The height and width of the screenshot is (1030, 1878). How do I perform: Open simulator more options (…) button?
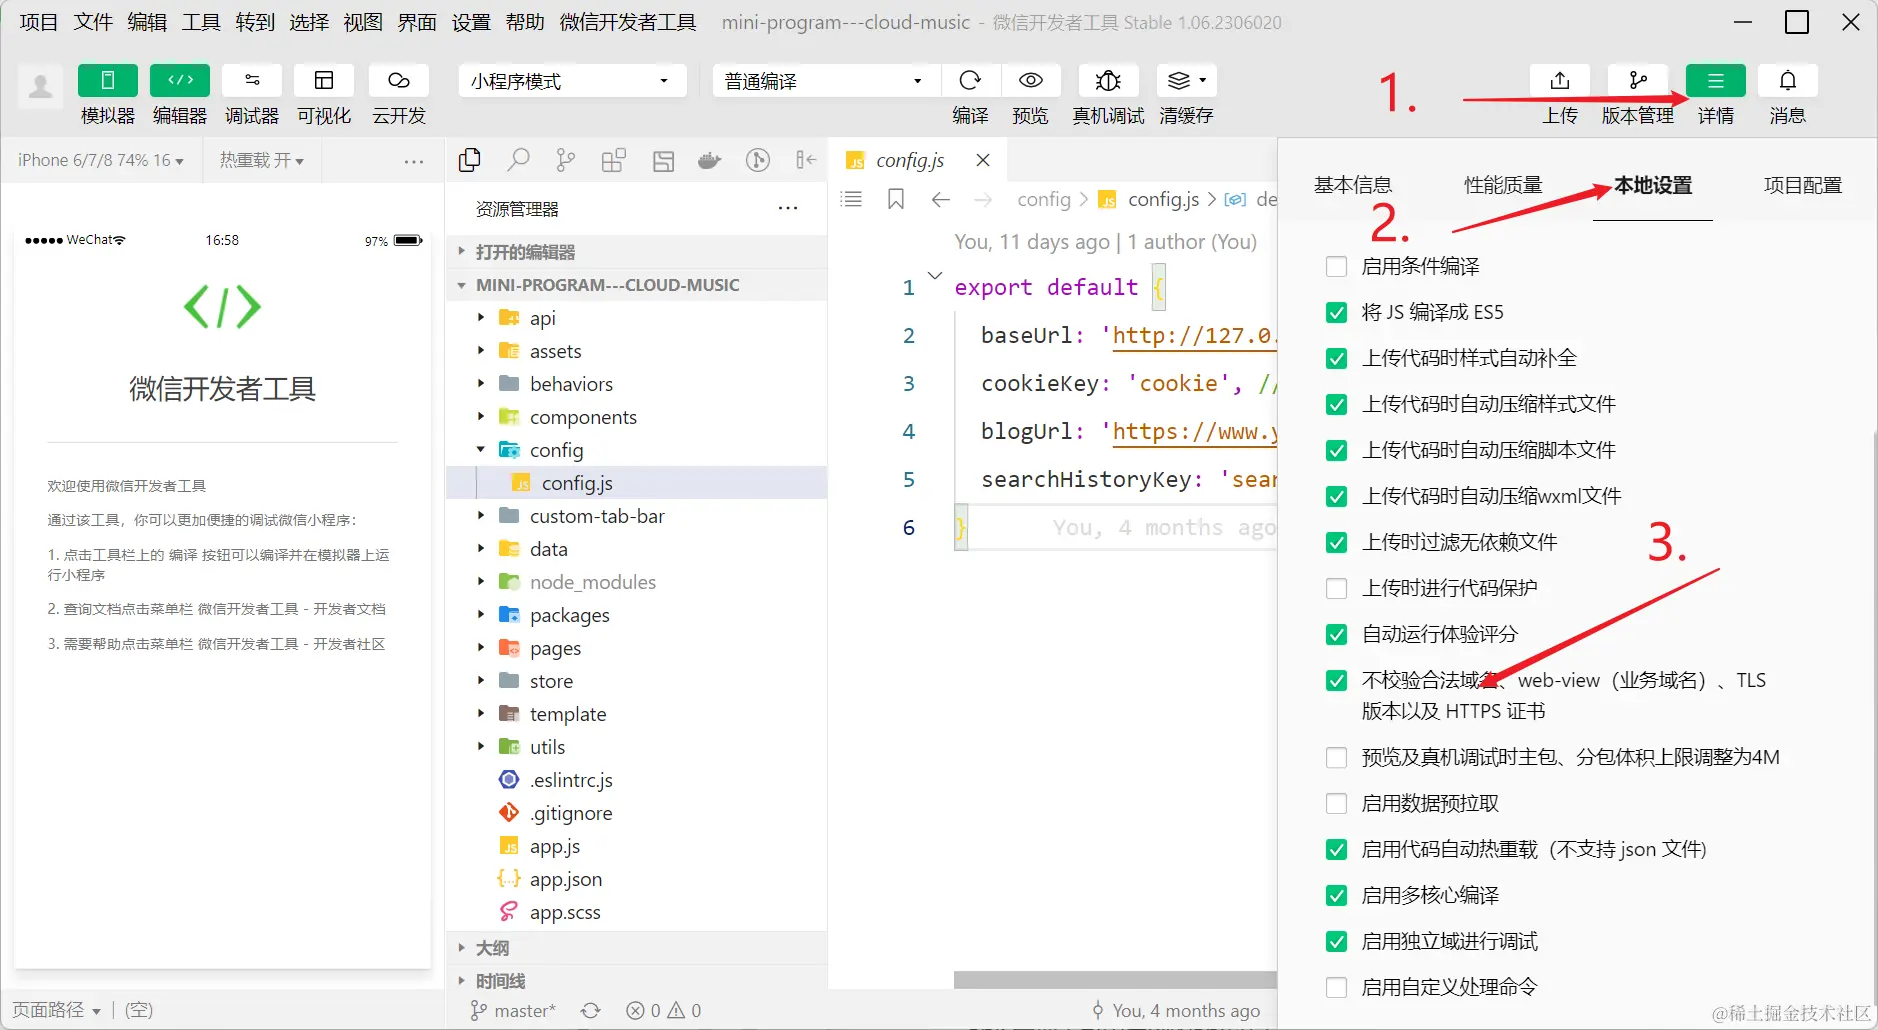414,160
